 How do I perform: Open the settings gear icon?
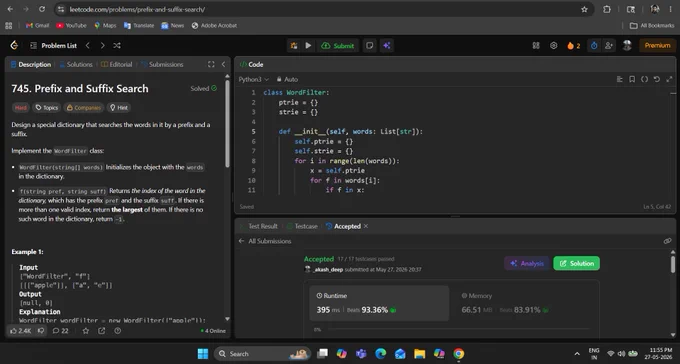(x=554, y=46)
